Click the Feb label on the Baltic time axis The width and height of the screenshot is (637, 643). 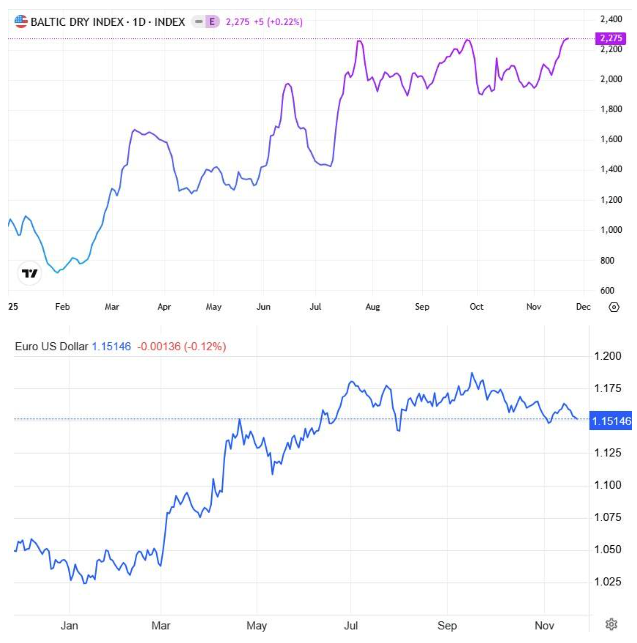pos(62,307)
